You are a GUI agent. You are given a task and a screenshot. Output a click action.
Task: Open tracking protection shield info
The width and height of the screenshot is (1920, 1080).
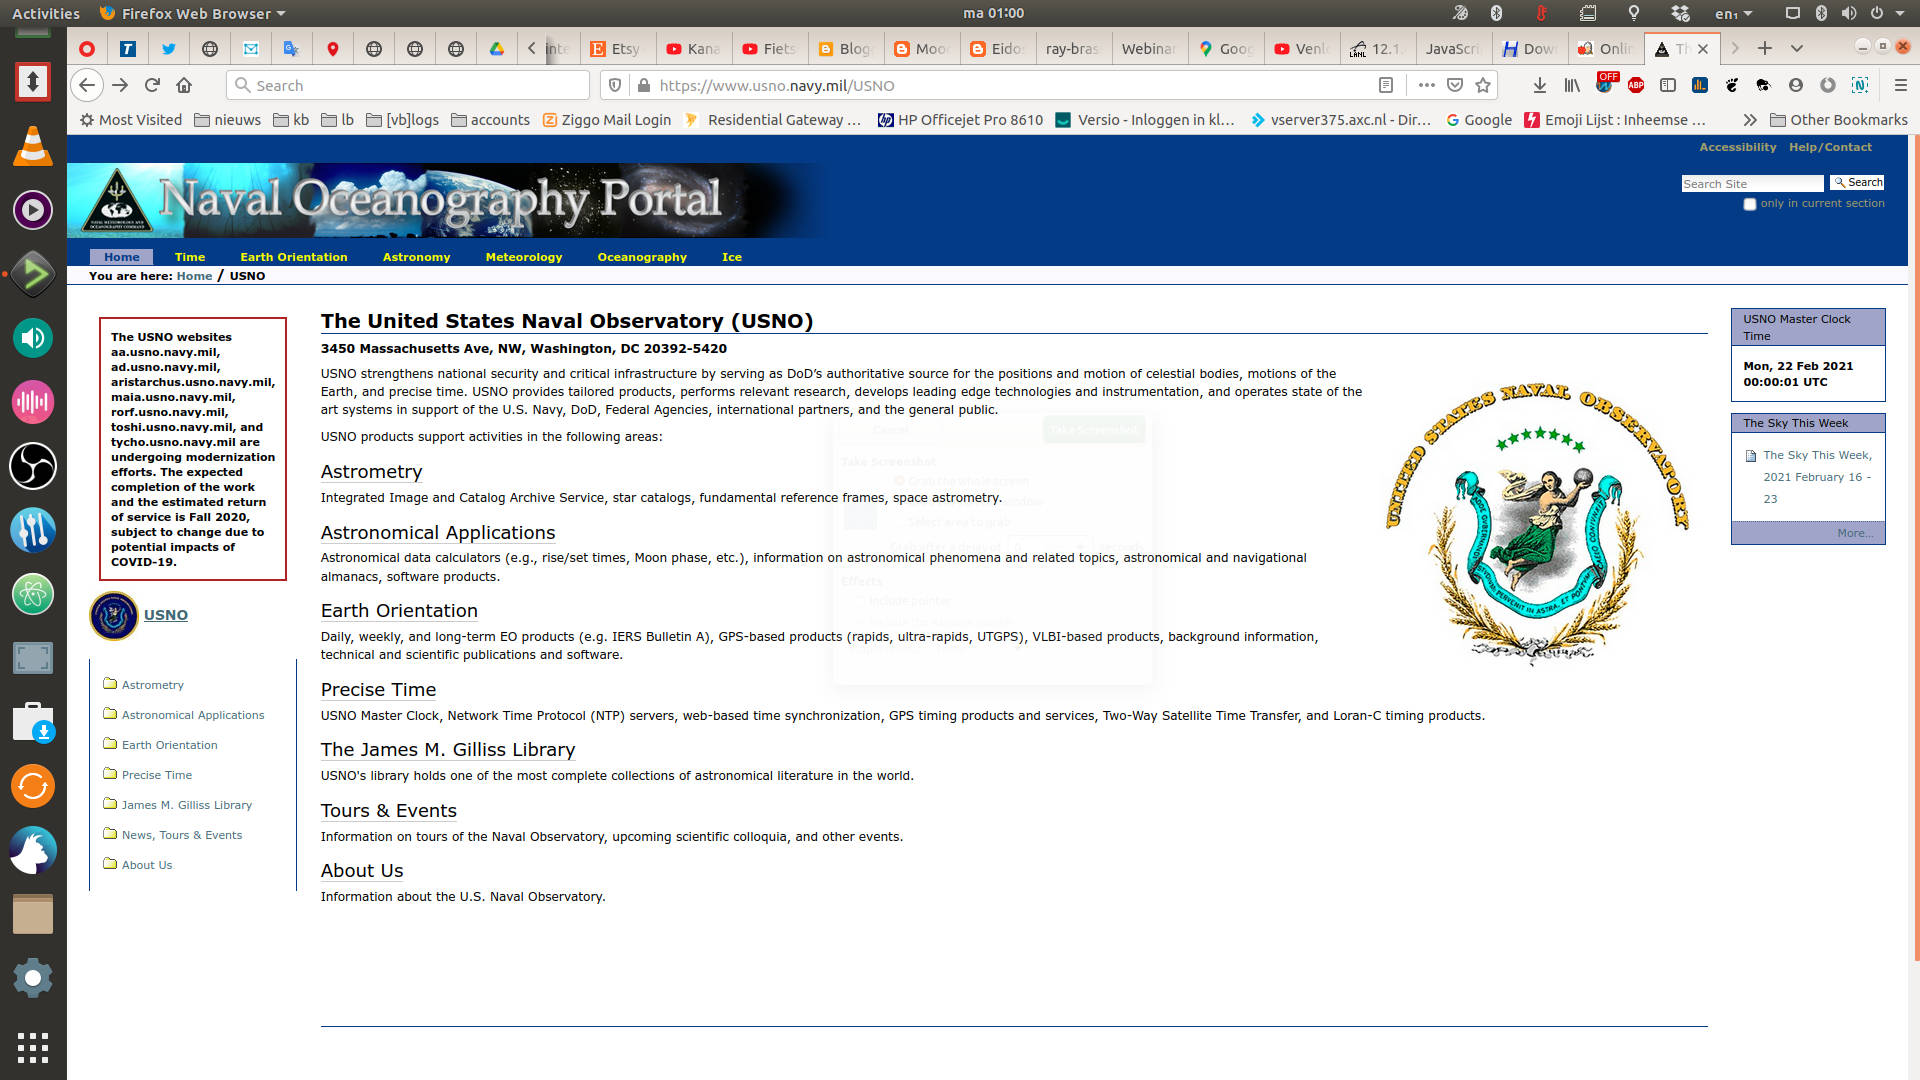tap(616, 85)
